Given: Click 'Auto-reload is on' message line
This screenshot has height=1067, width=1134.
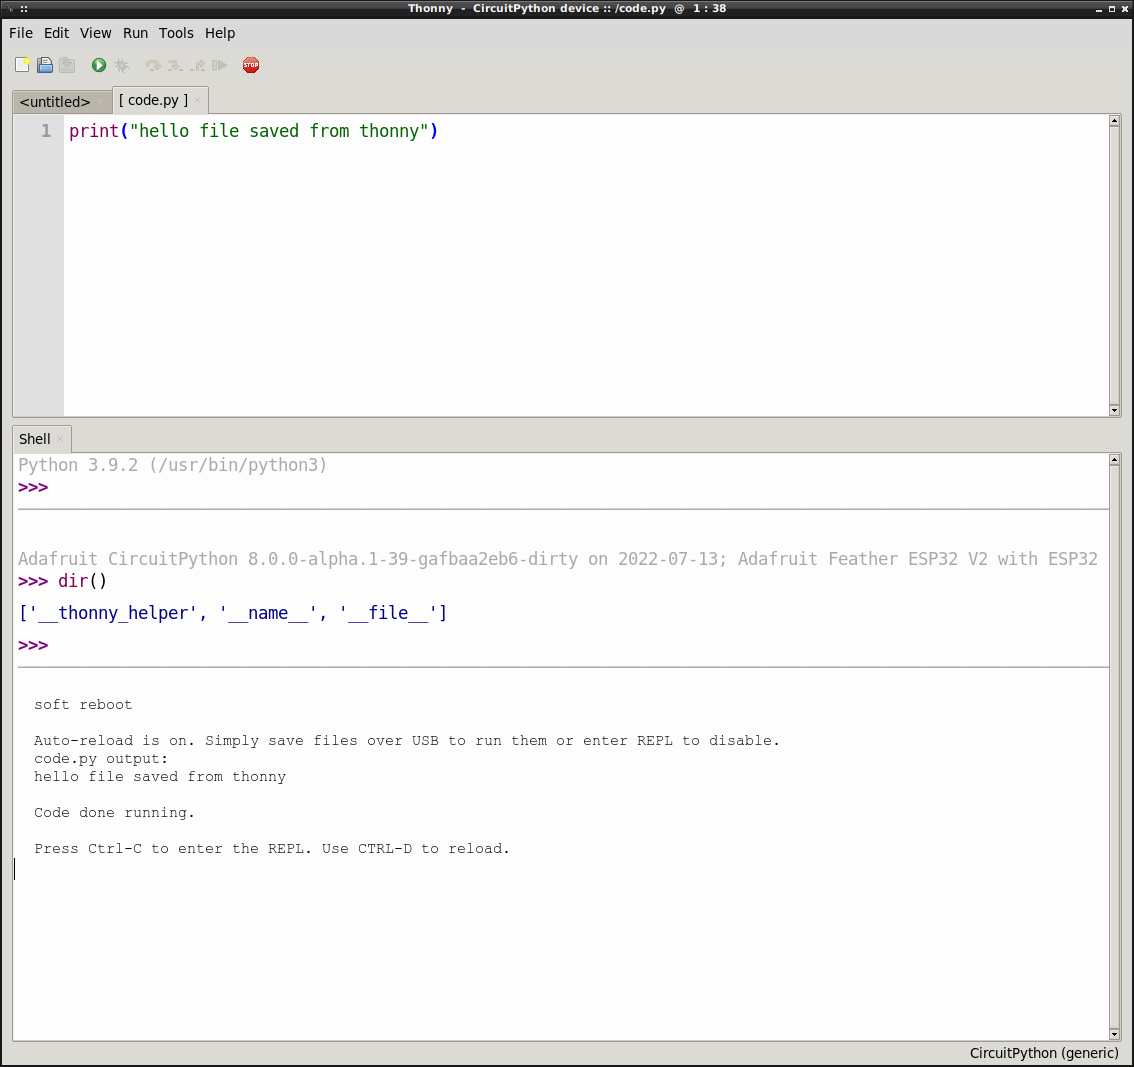Looking at the screenshot, I should coord(407,741).
